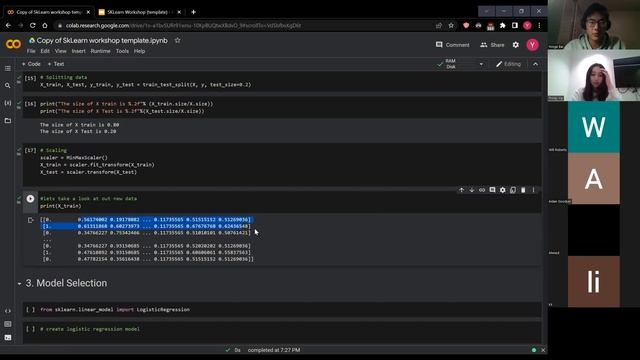Screen dimensions: 640x360
Task: Collapse the 3. Model Selection section
Action: (x=19, y=283)
